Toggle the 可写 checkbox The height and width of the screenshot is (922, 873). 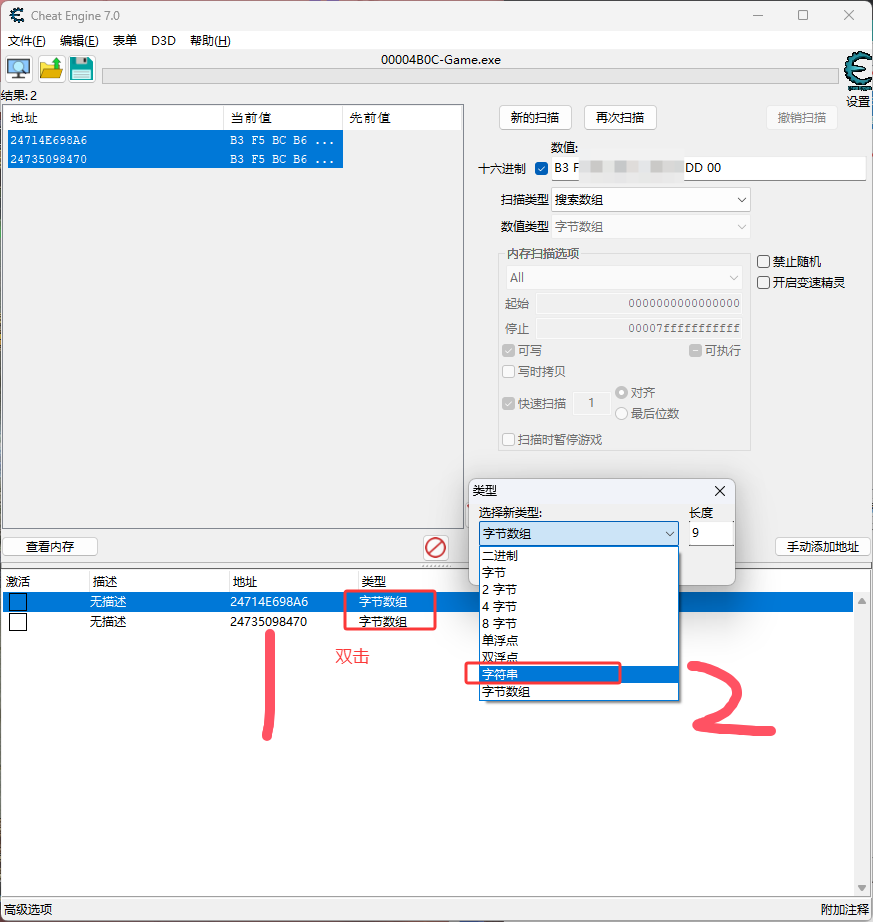coord(509,351)
